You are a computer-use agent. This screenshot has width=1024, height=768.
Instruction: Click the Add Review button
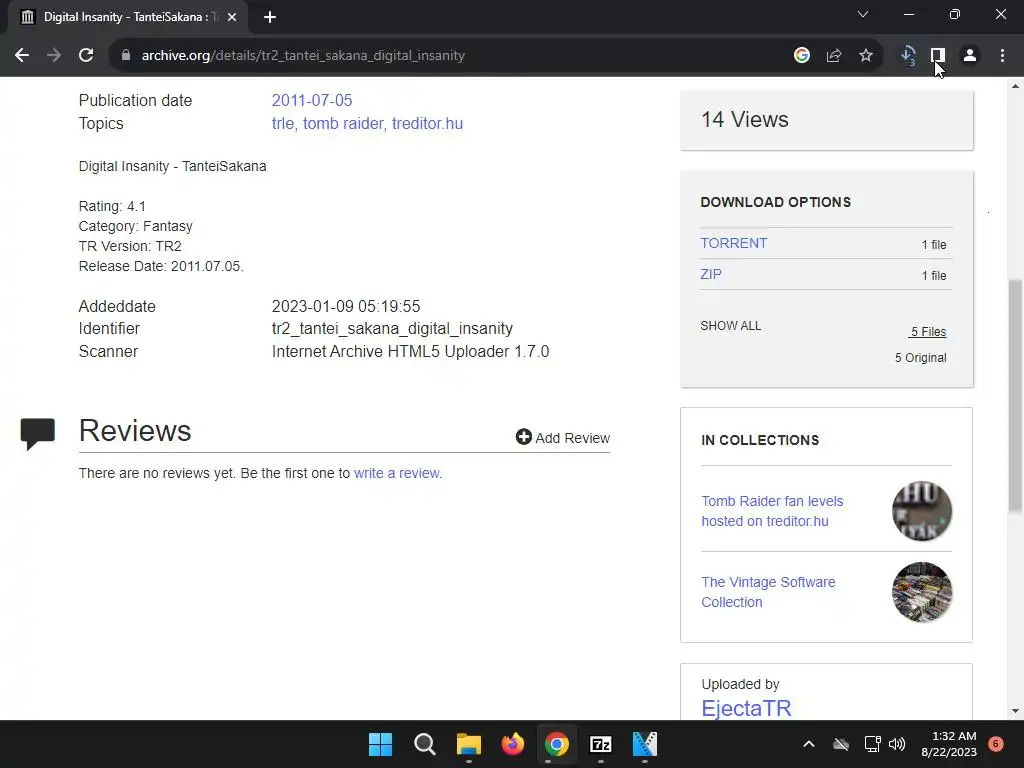562,438
